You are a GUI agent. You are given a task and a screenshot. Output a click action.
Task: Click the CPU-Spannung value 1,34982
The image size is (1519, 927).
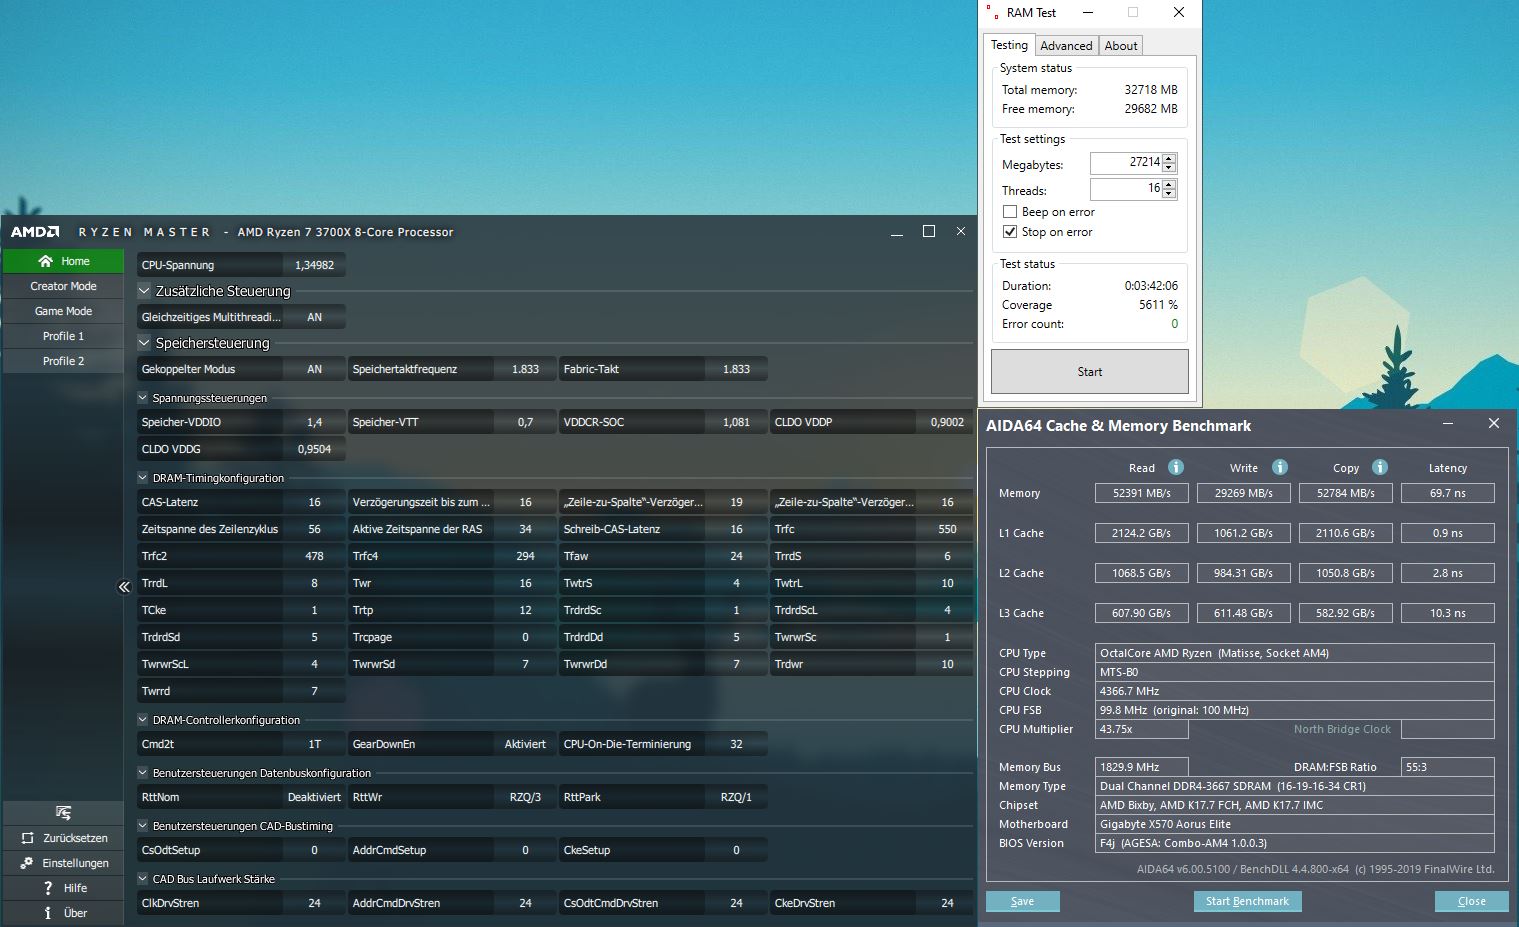(314, 265)
